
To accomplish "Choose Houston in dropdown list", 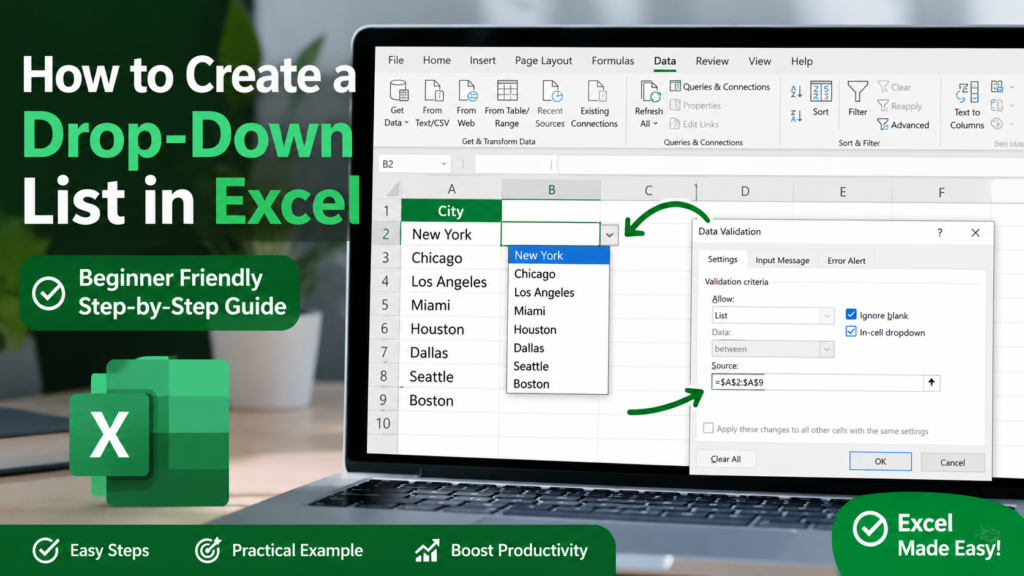I will 558,330.
